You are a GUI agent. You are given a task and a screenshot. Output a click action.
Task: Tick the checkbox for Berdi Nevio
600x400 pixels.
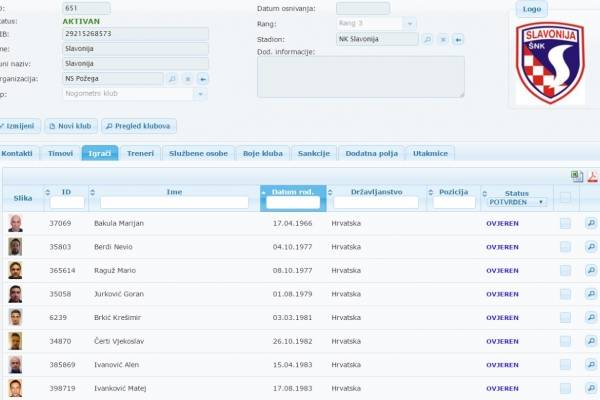pos(565,247)
